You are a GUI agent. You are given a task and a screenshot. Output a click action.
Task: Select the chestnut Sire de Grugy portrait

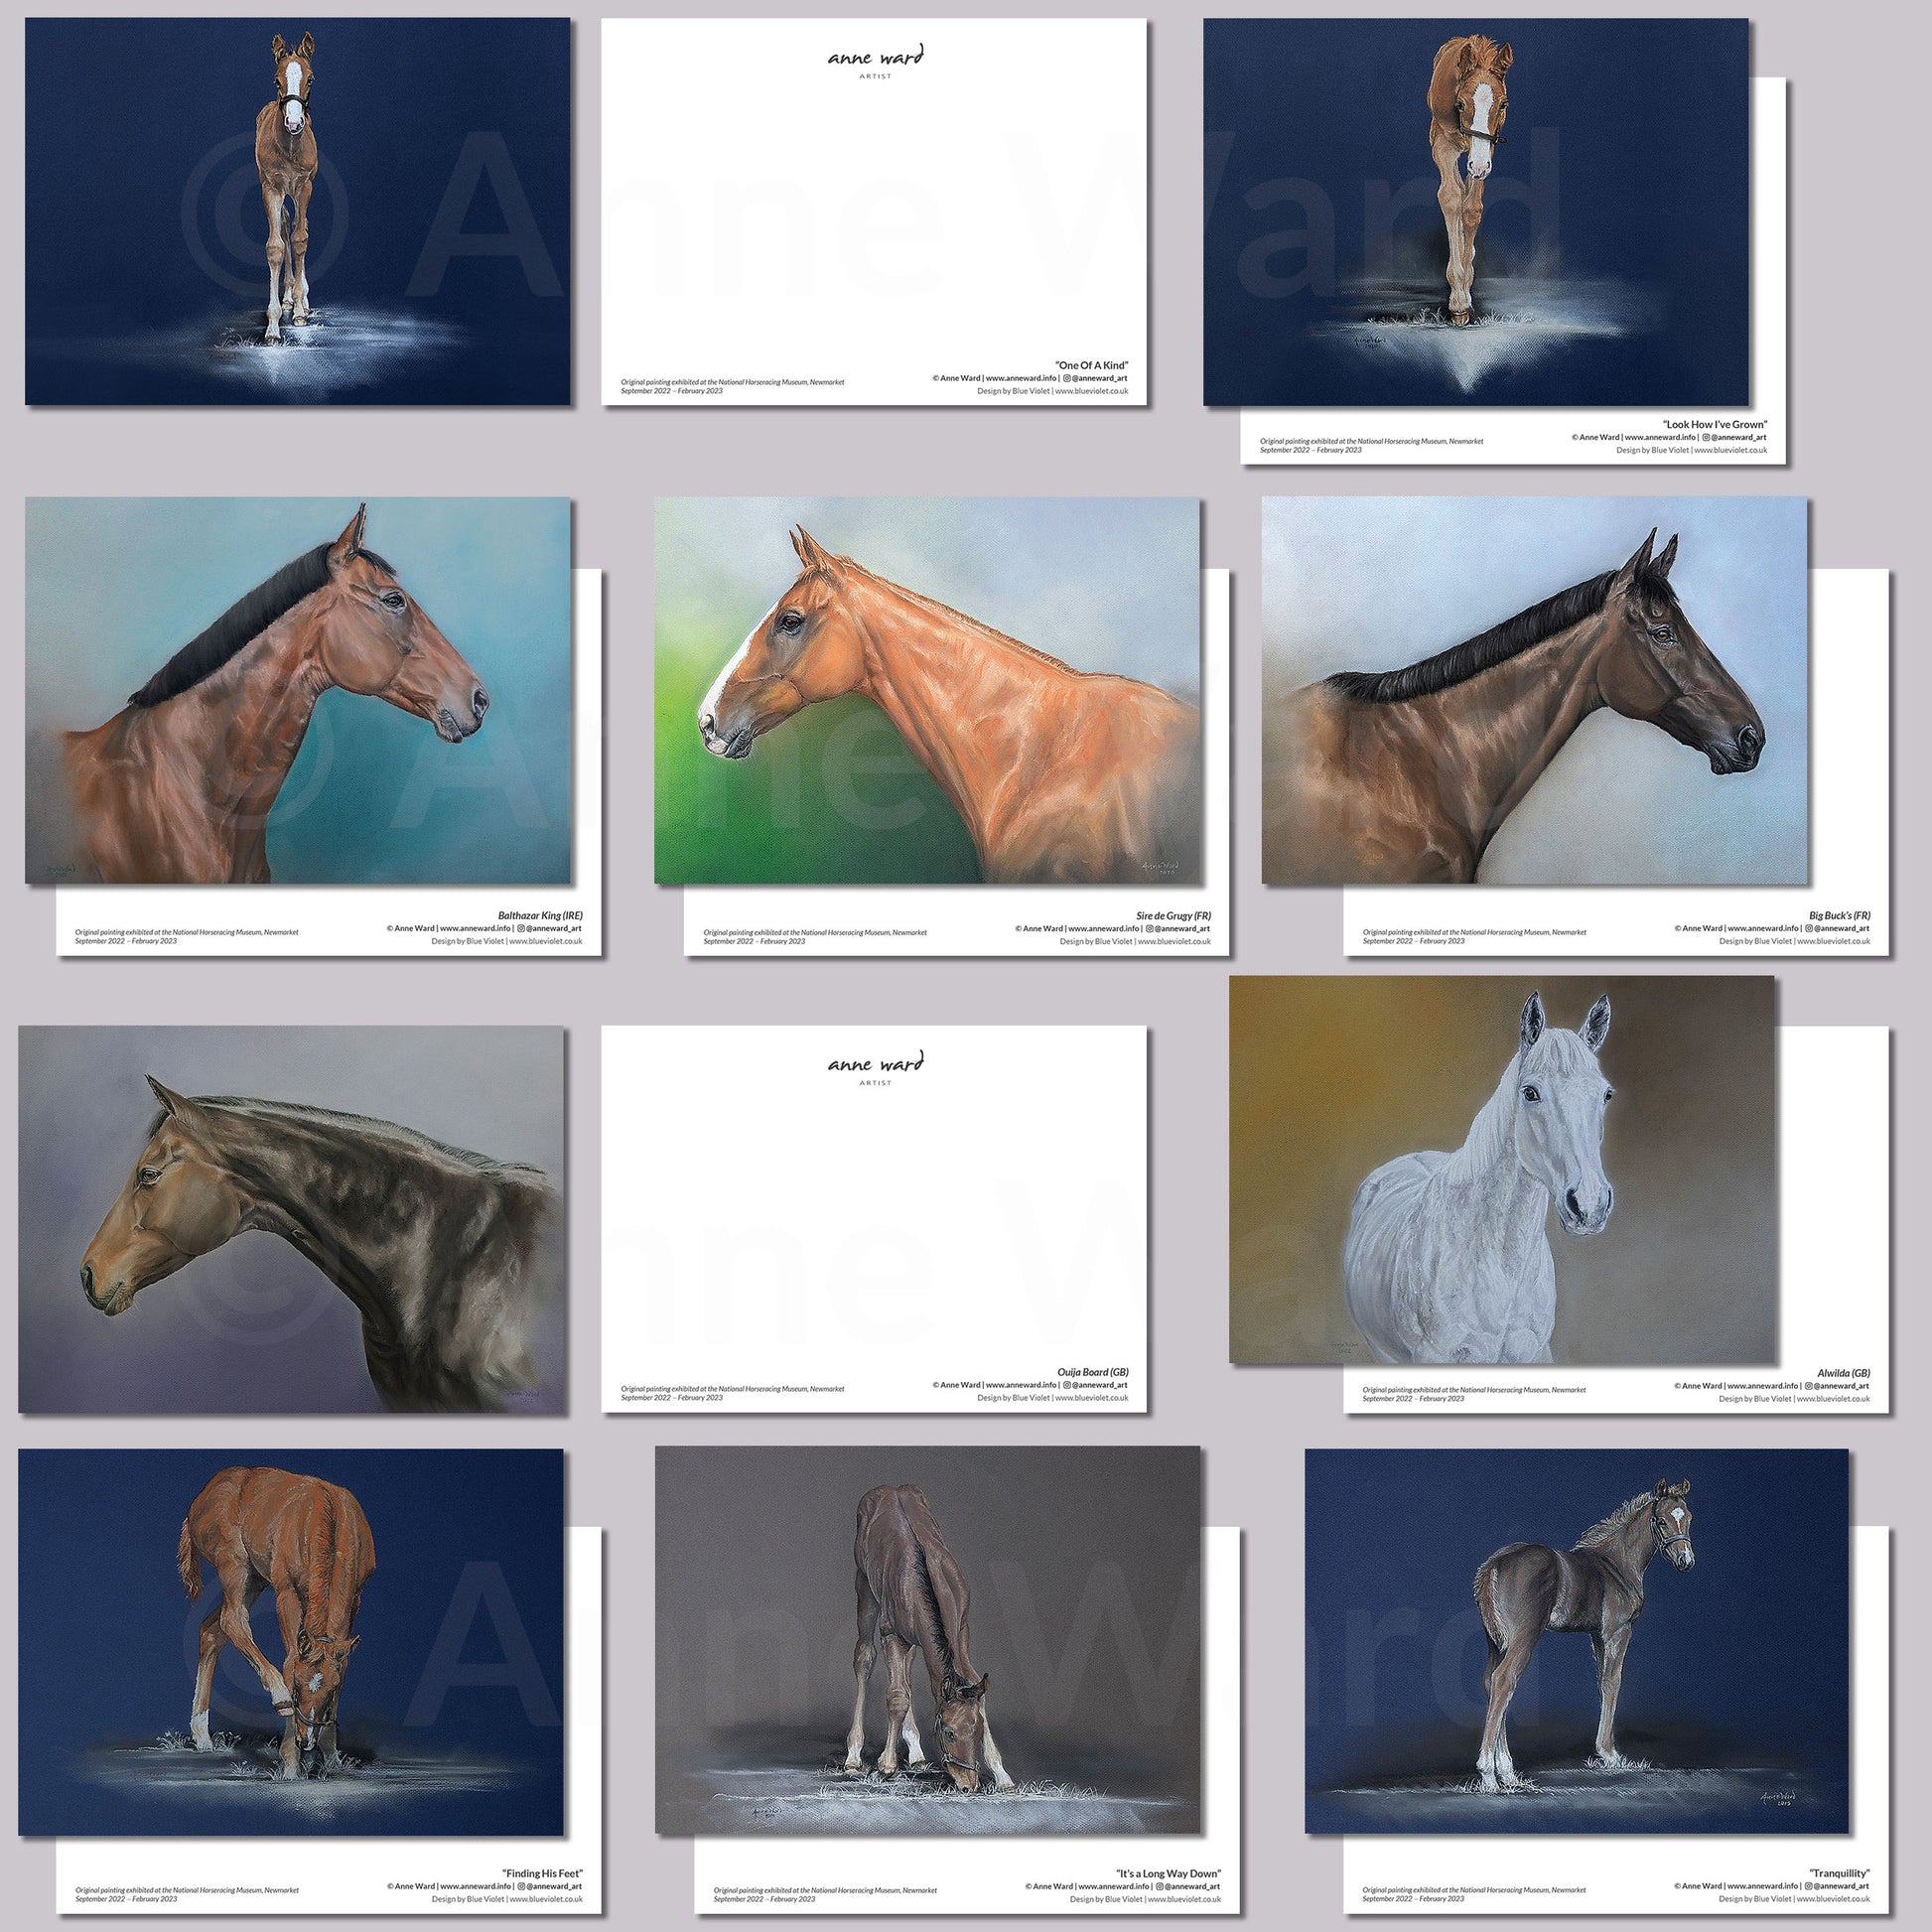(x=926, y=690)
